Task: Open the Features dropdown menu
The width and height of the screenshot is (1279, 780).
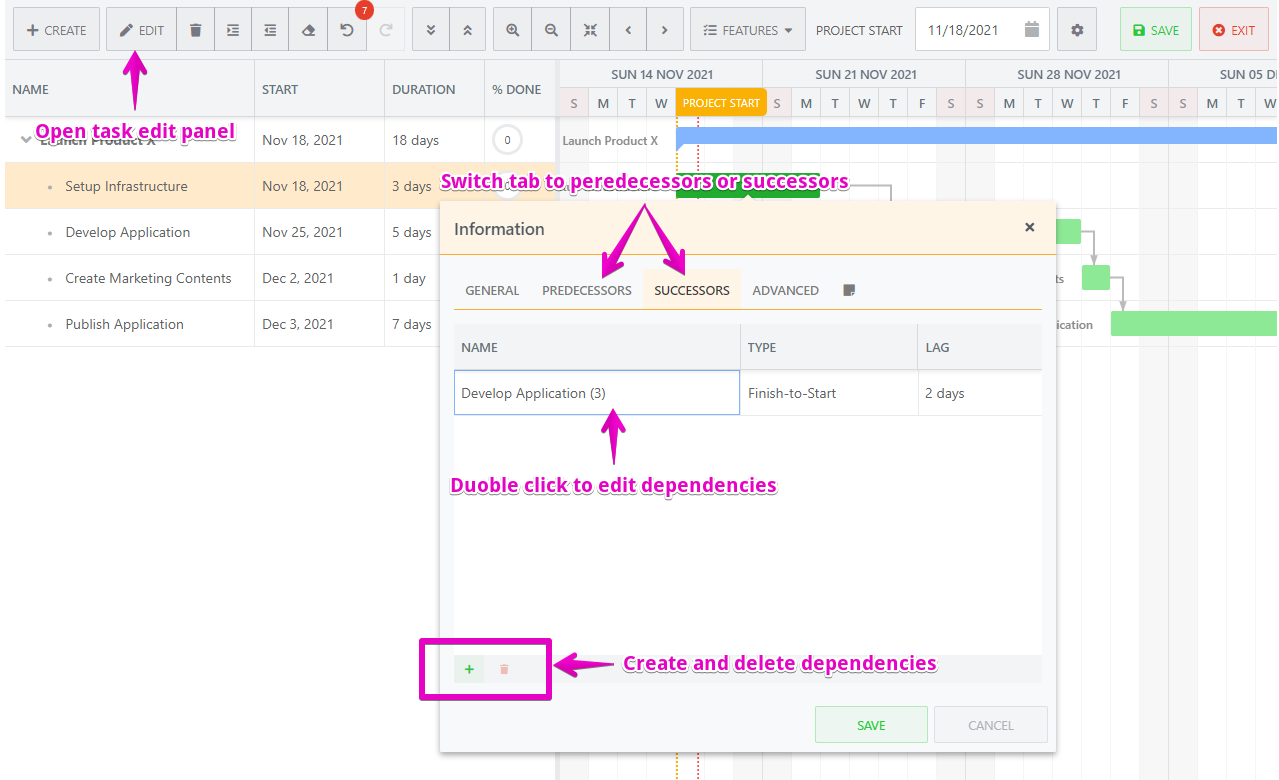Action: (x=747, y=29)
